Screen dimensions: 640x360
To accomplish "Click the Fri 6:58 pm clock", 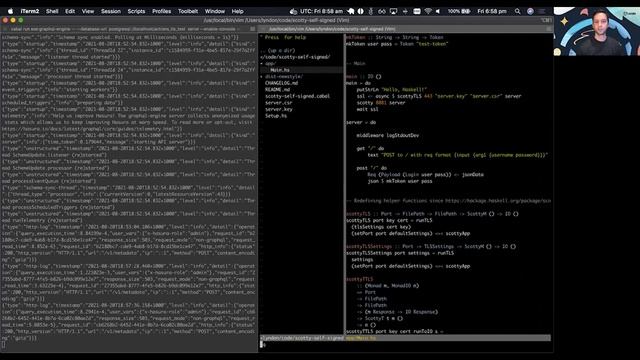I will (x=492, y=11).
